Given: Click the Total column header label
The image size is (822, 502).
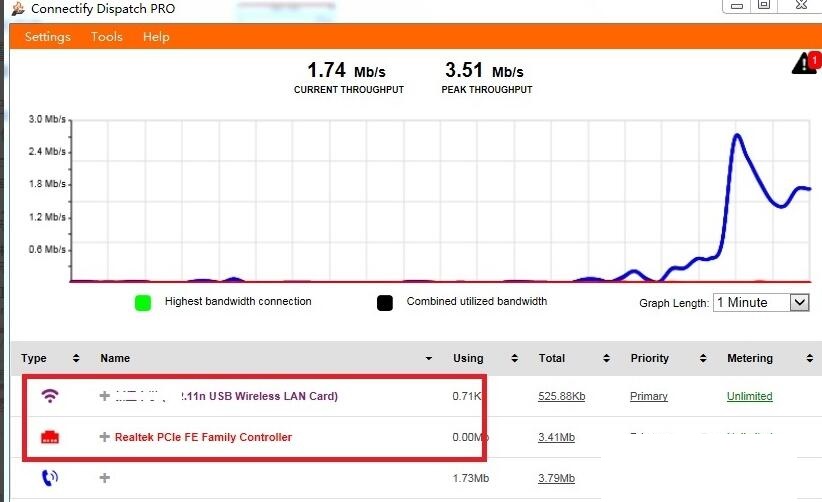Looking at the screenshot, I should (x=551, y=358).
